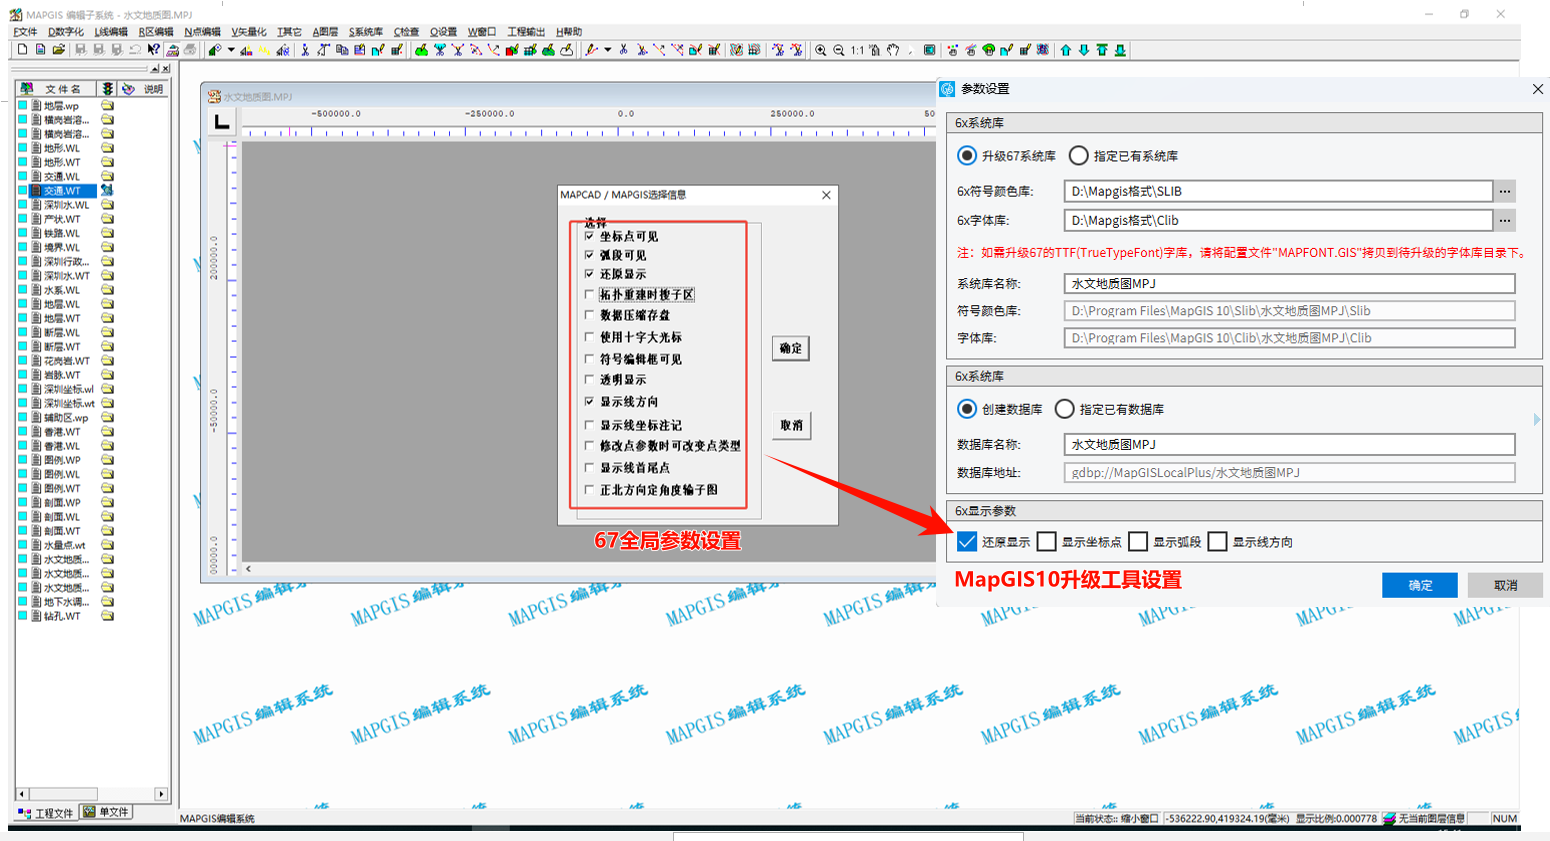Select the 指定已有系统库 radio button

click(x=1078, y=156)
